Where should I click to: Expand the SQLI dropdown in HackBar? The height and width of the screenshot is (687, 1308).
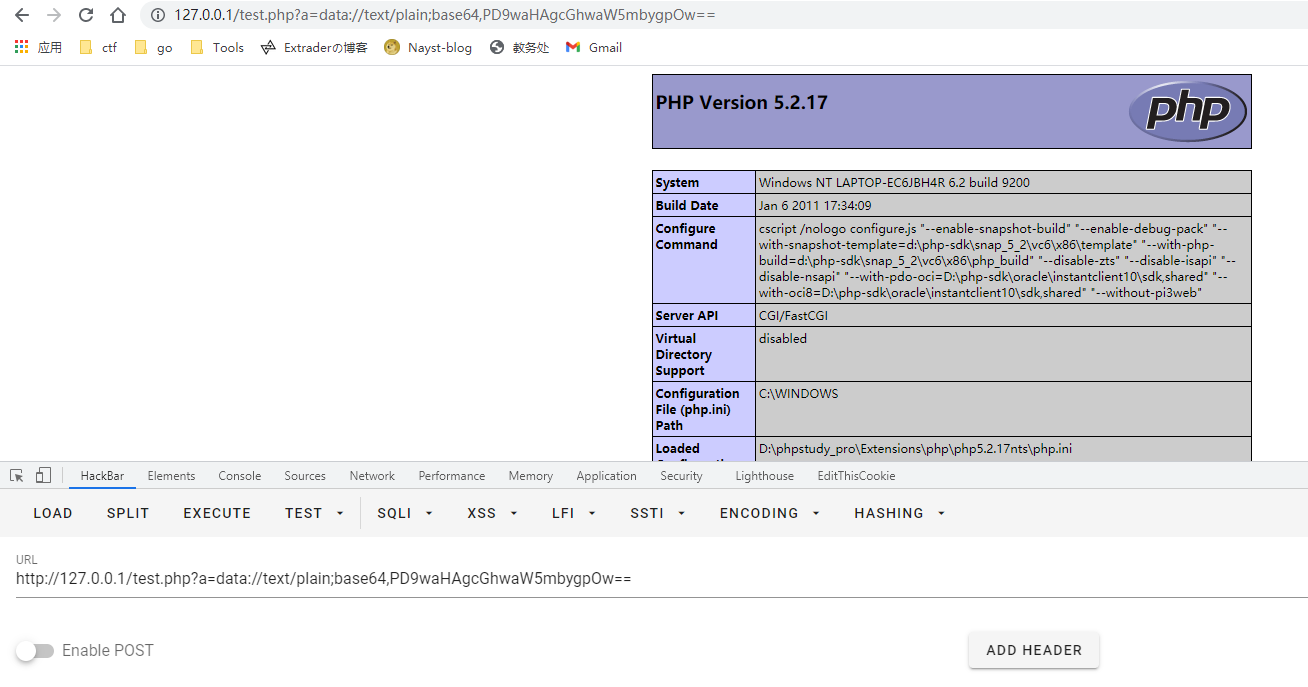click(404, 513)
